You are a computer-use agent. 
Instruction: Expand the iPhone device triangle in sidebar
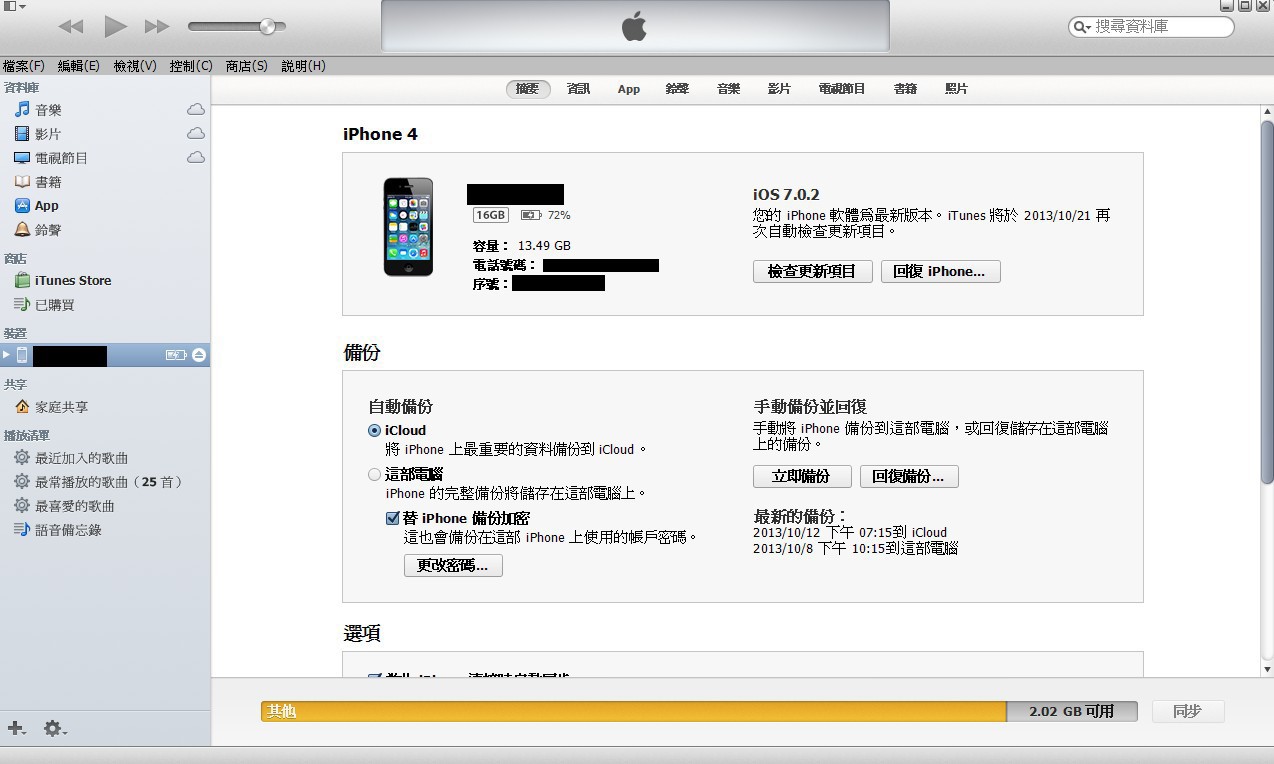(x=7, y=355)
